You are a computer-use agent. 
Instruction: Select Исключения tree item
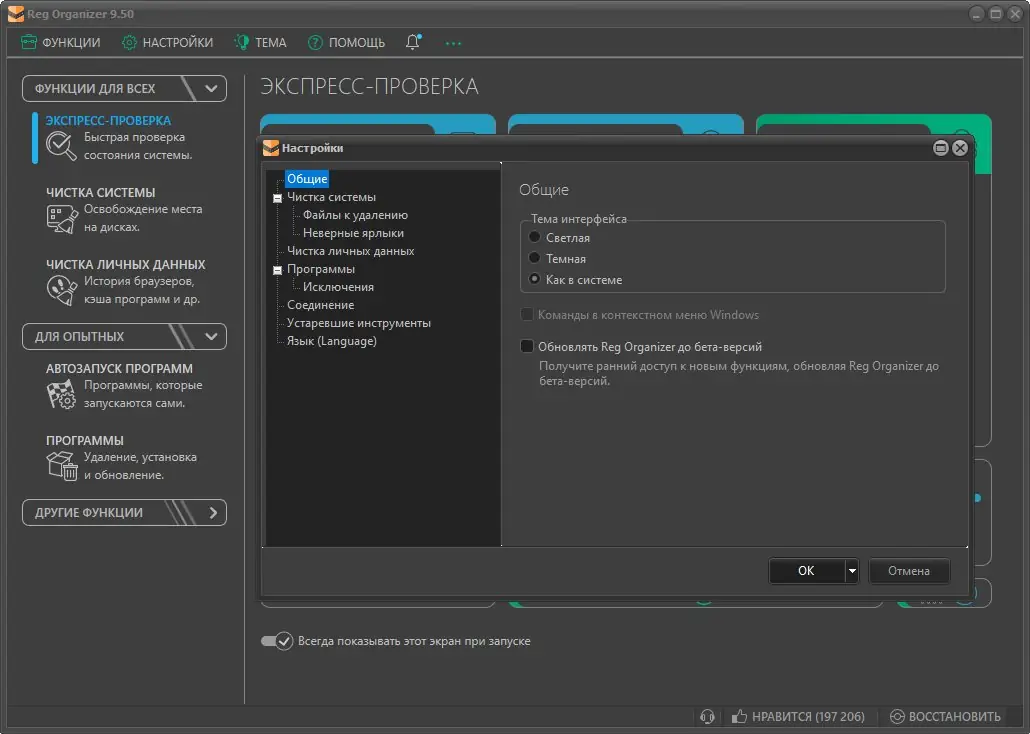(x=338, y=287)
